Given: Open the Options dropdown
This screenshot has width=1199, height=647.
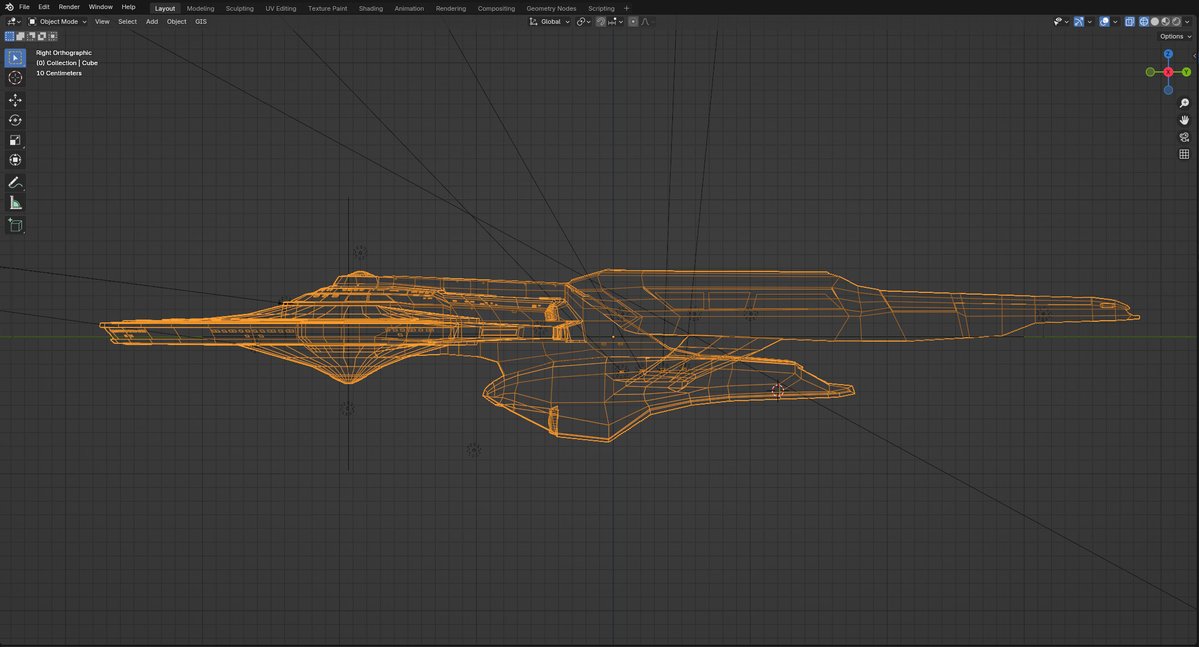Looking at the screenshot, I should (1175, 36).
